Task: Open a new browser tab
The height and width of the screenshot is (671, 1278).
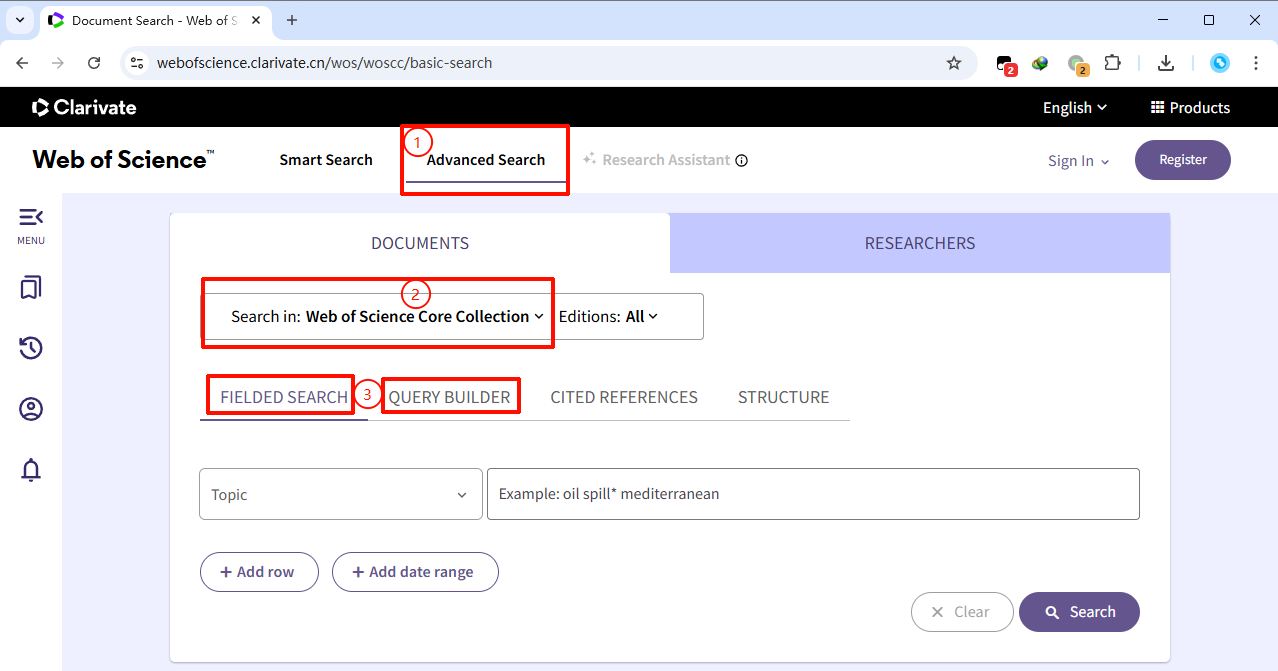Action: click(x=292, y=20)
